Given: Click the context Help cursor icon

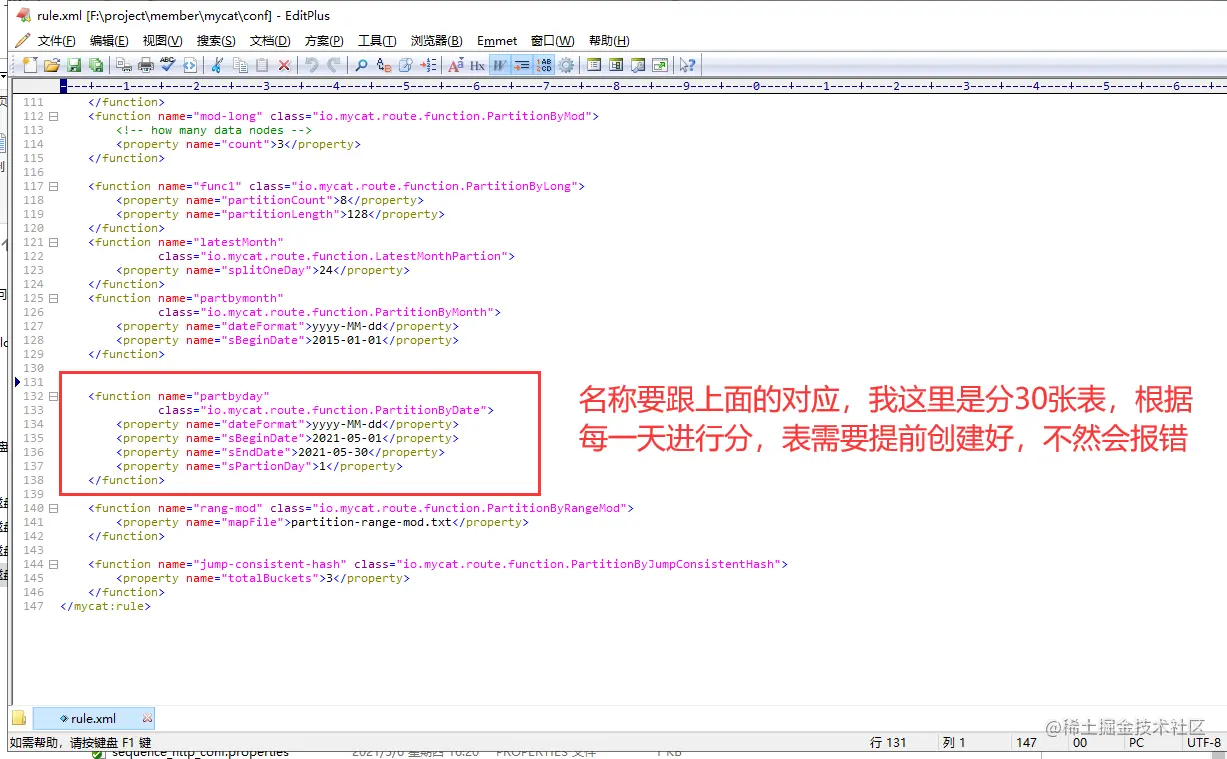Looking at the screenshot, I should [687, 65].
